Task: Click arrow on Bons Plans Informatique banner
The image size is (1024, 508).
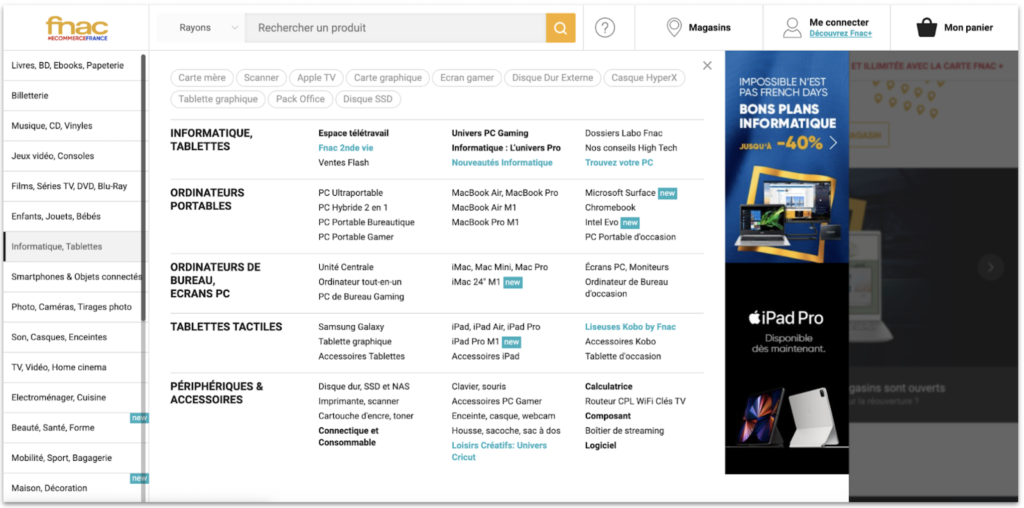Action: (832, 142)
